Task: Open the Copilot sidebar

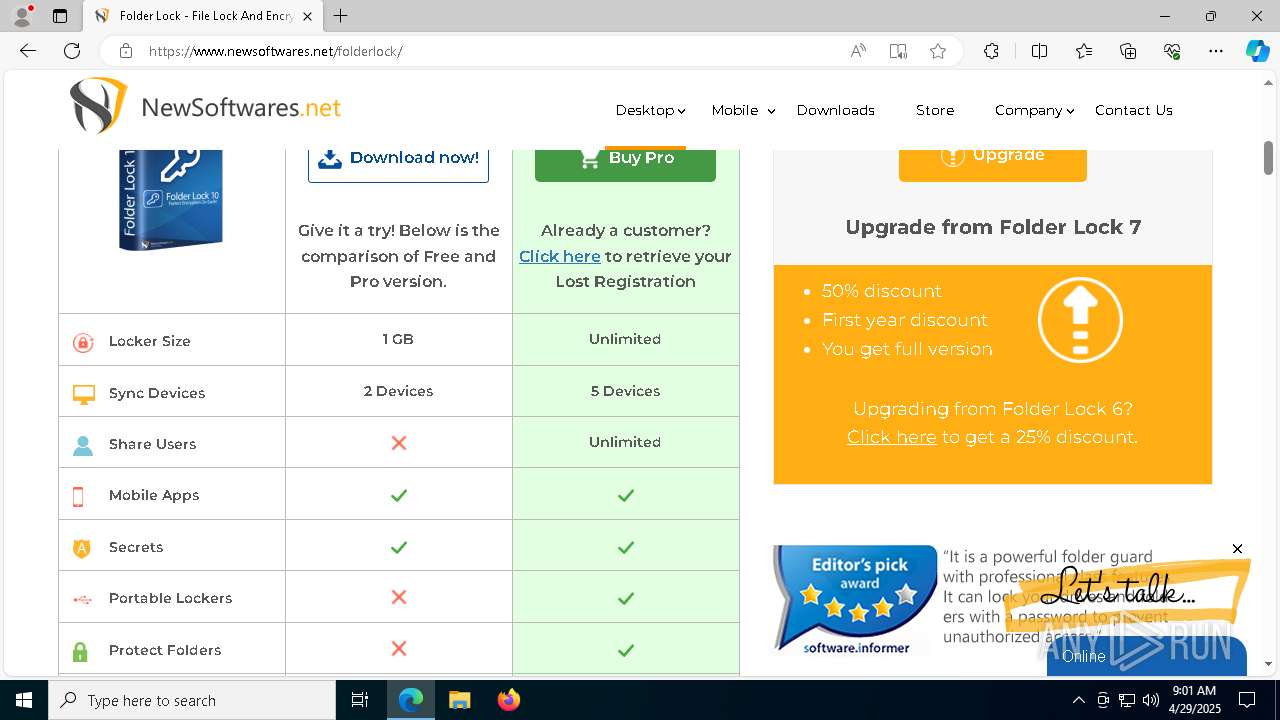Action: pos(1257,51)
